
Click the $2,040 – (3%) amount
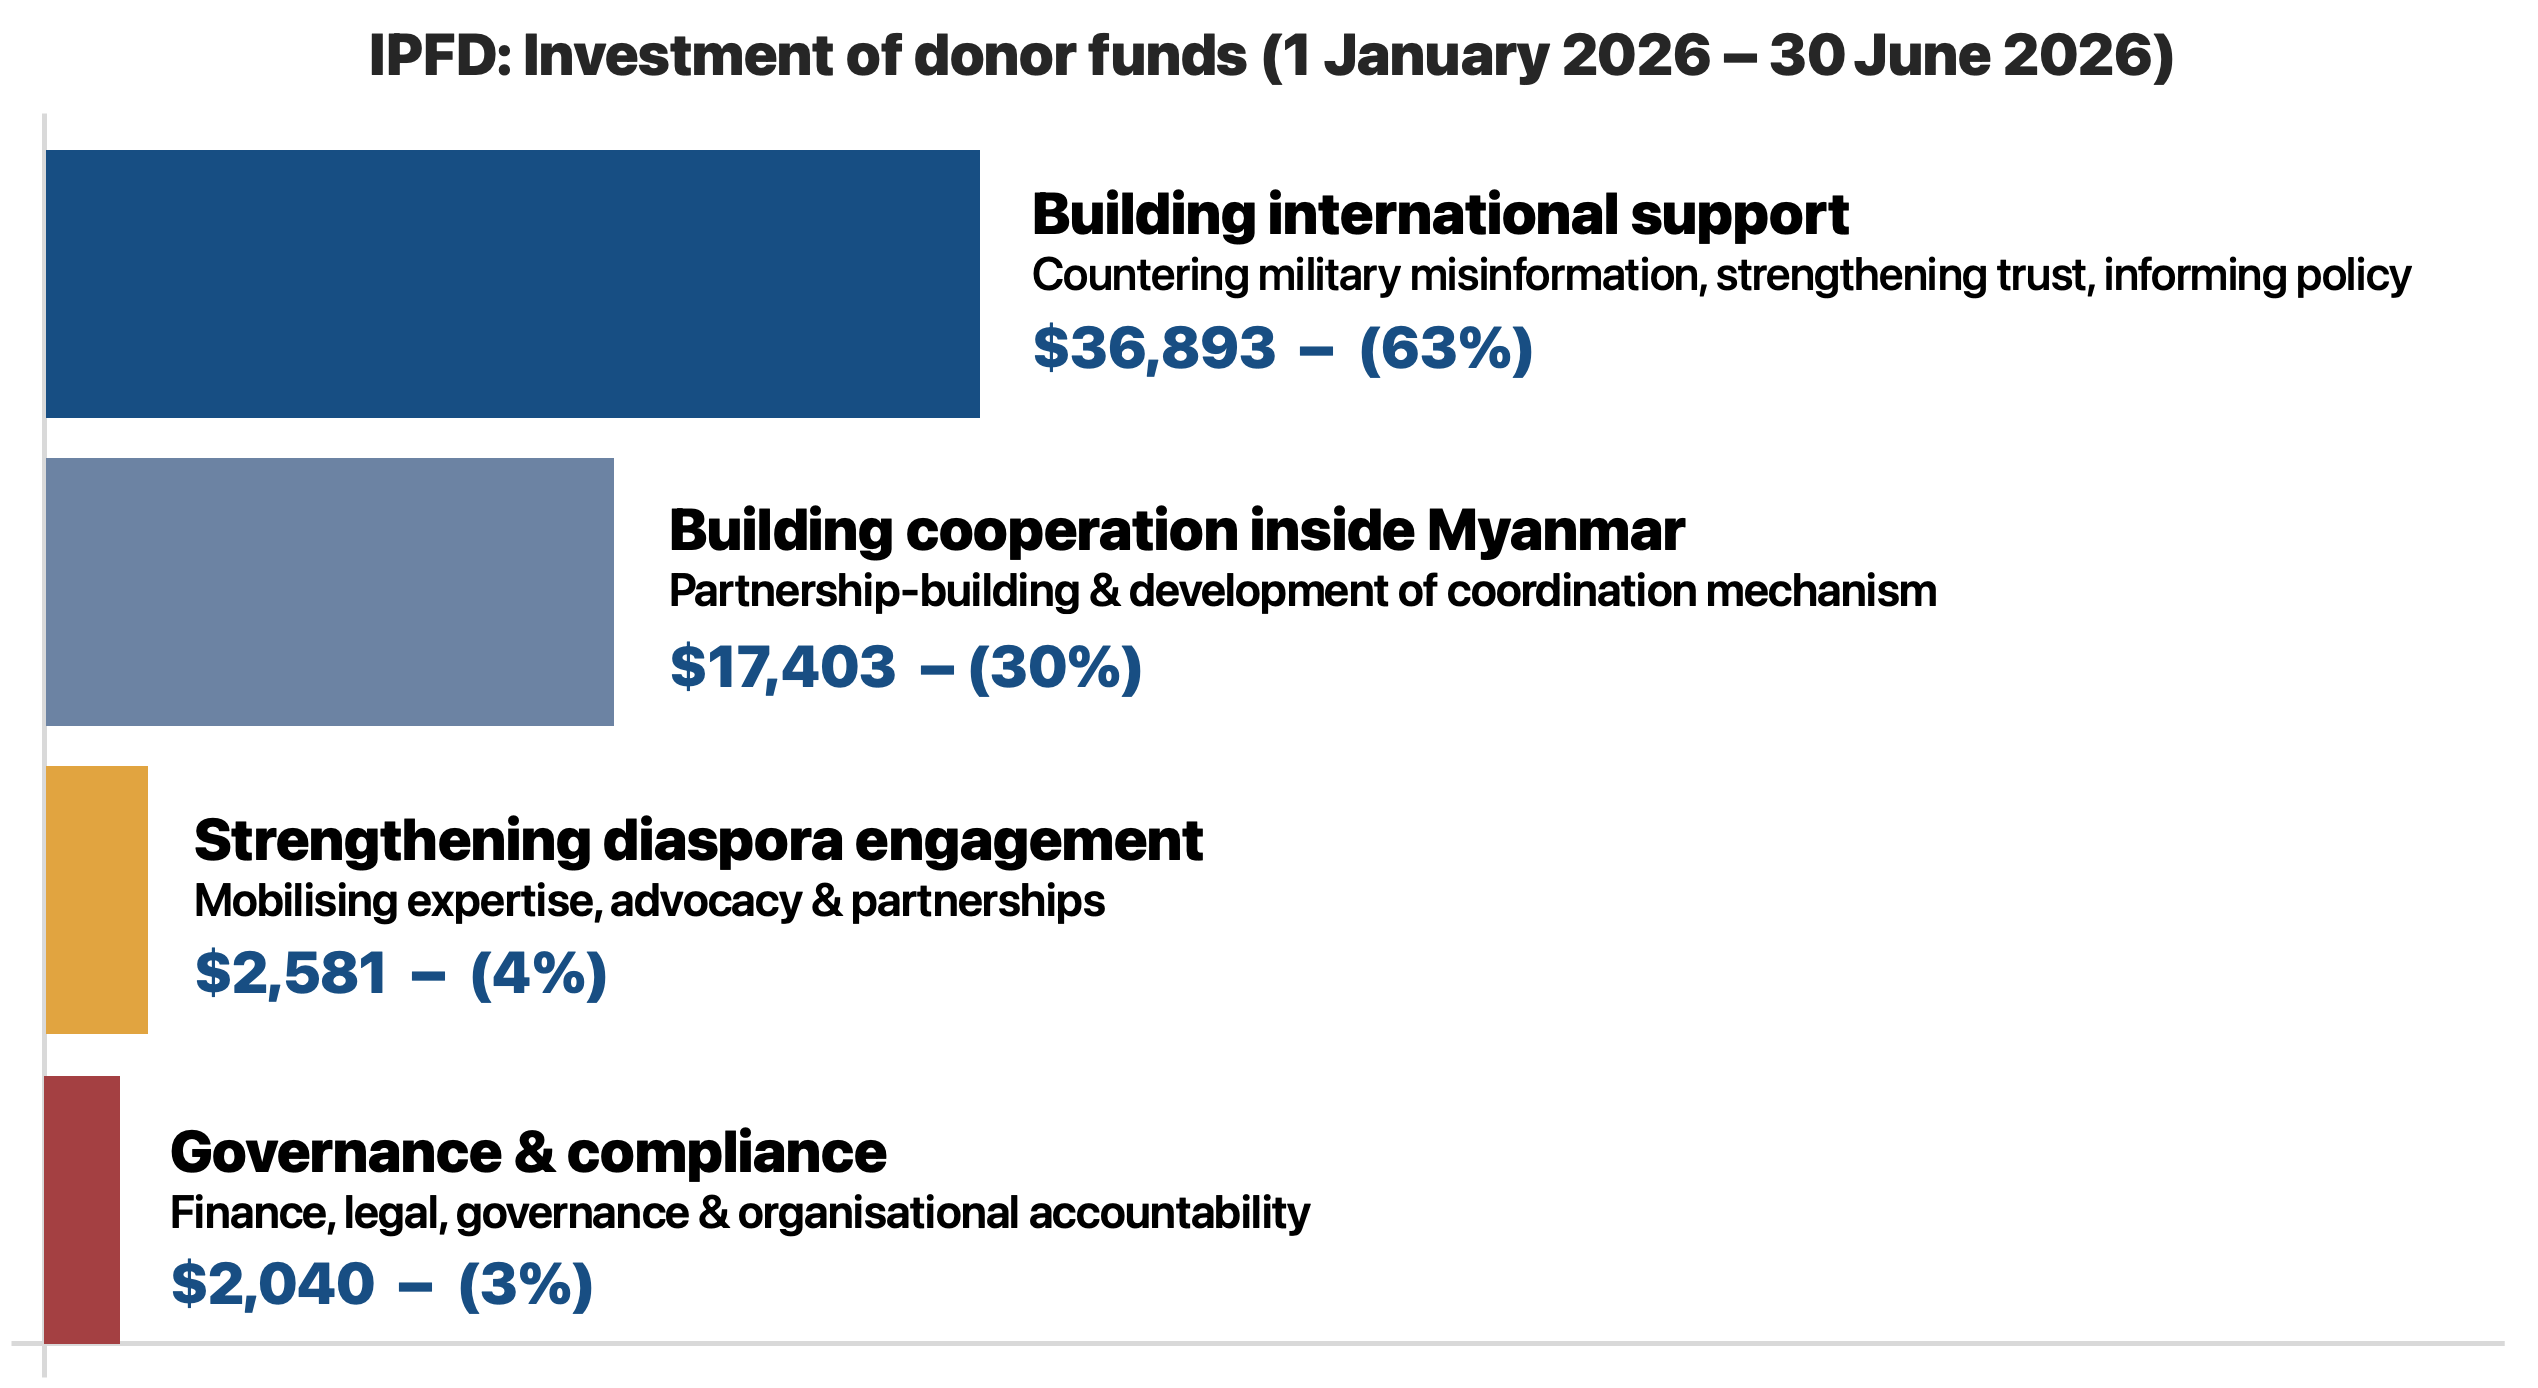click(x=382, y=1285)
